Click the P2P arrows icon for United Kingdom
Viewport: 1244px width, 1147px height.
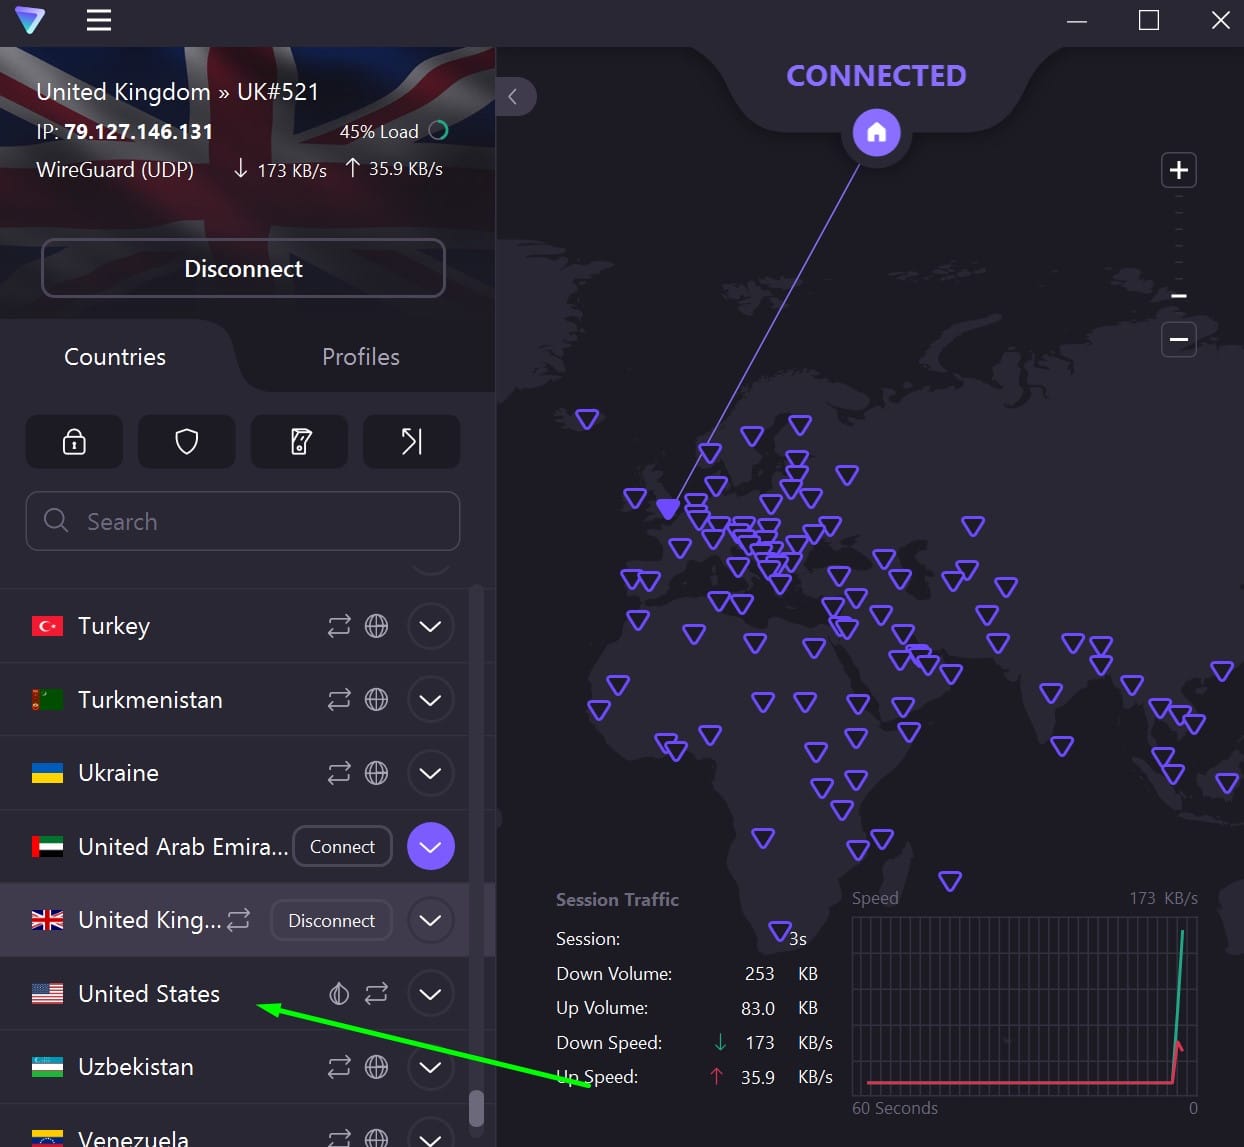238,920
